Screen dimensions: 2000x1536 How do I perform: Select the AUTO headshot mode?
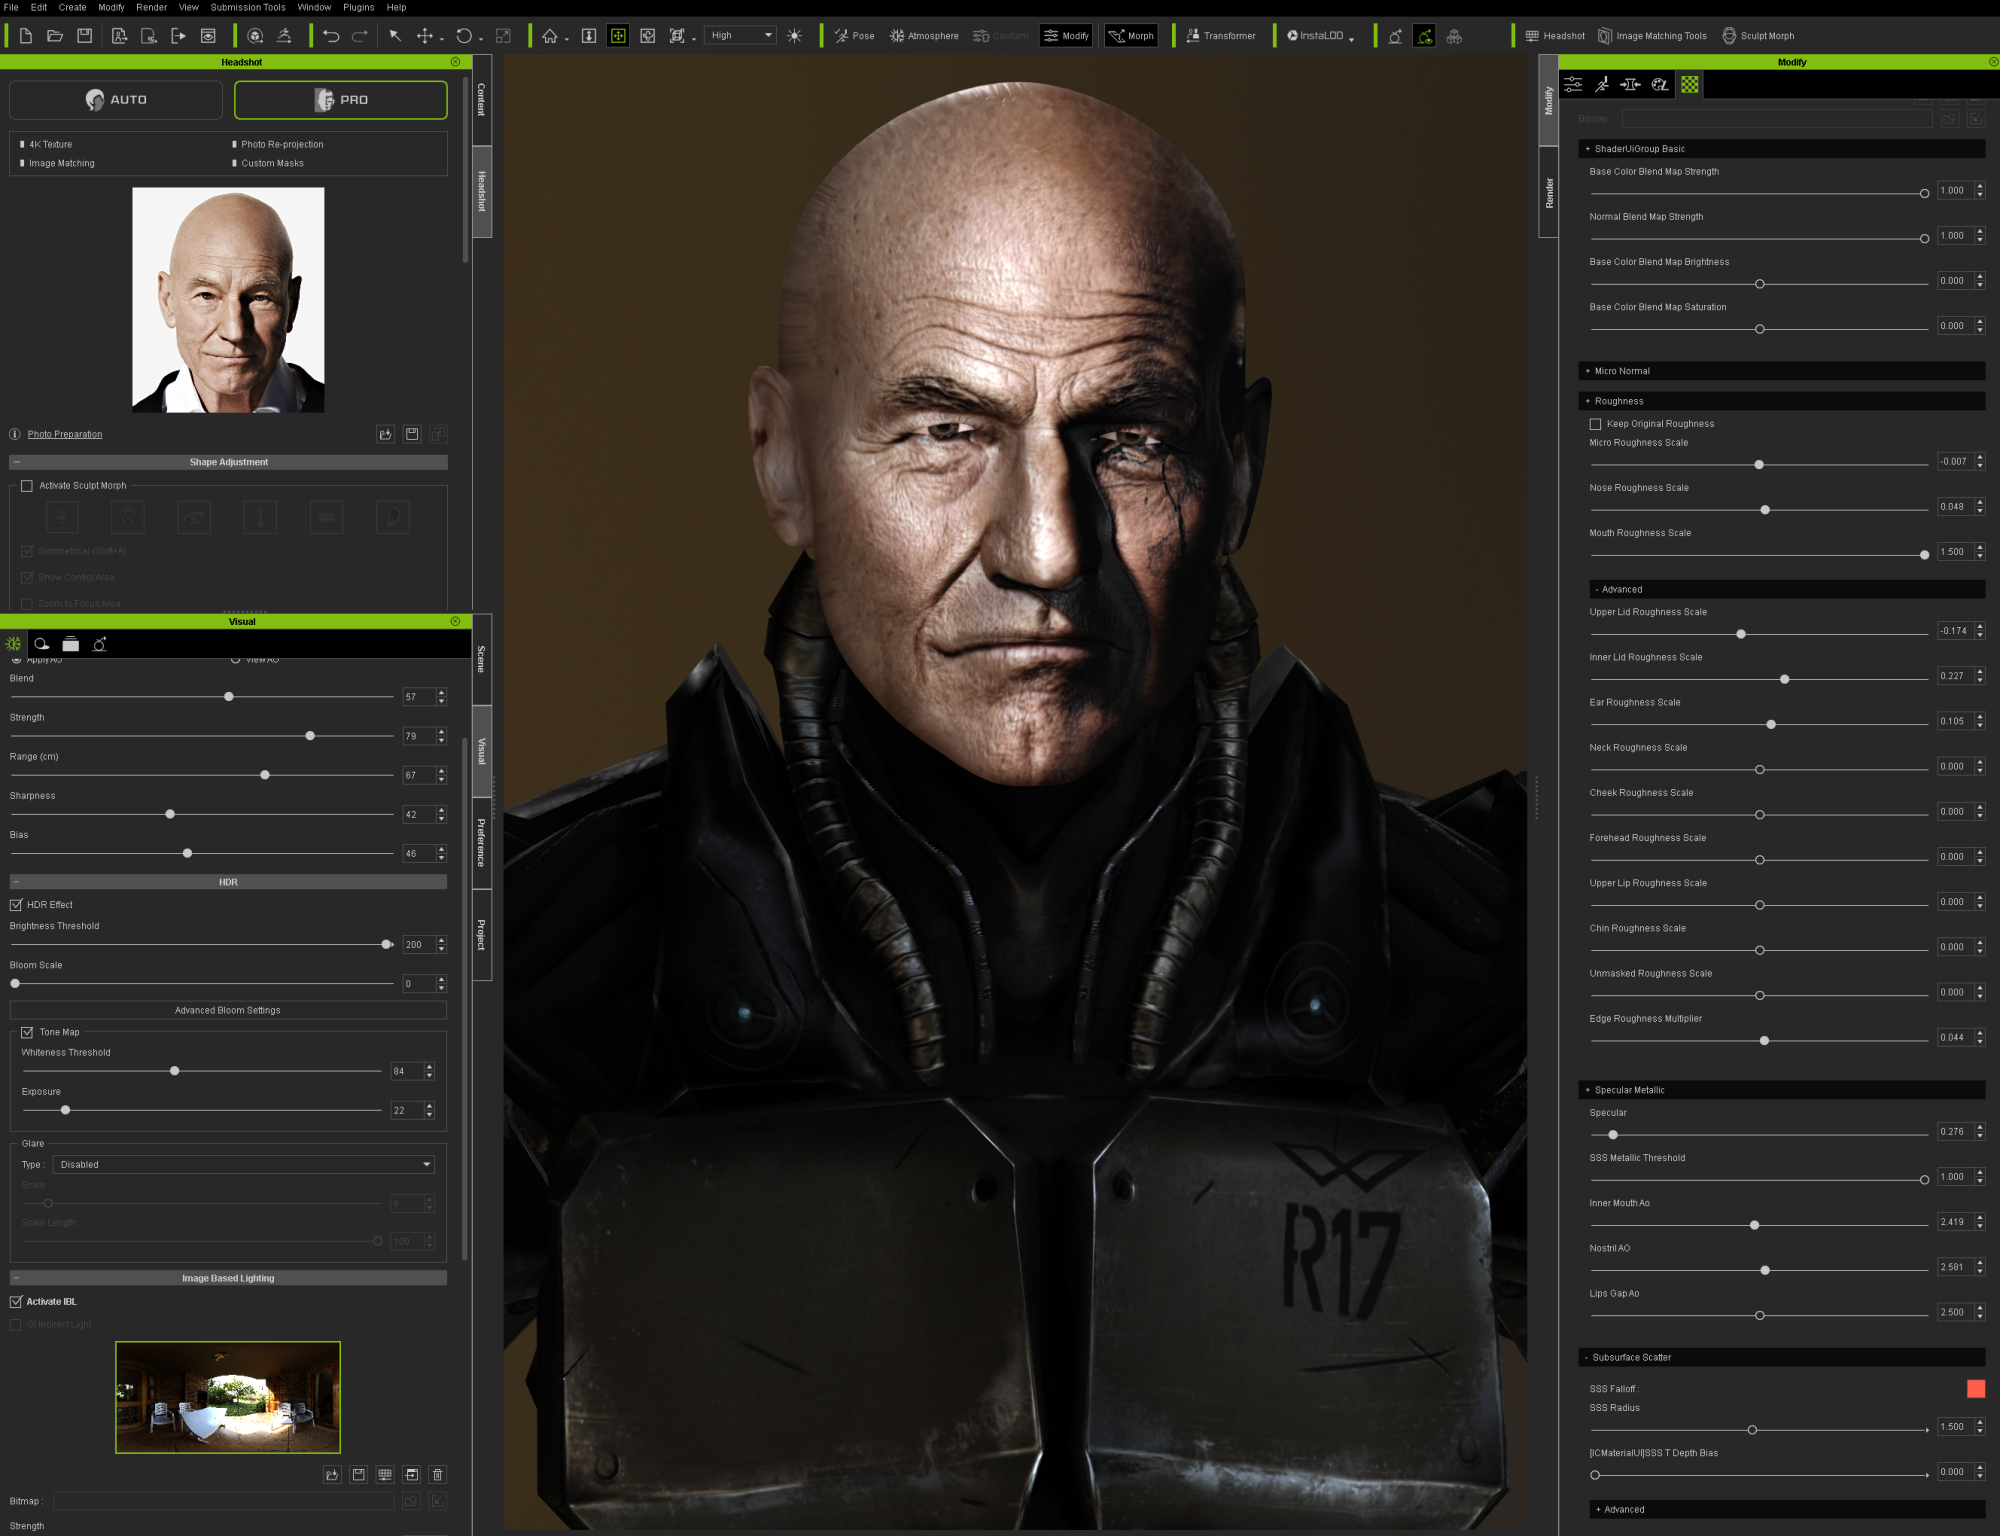coord(116,100)
